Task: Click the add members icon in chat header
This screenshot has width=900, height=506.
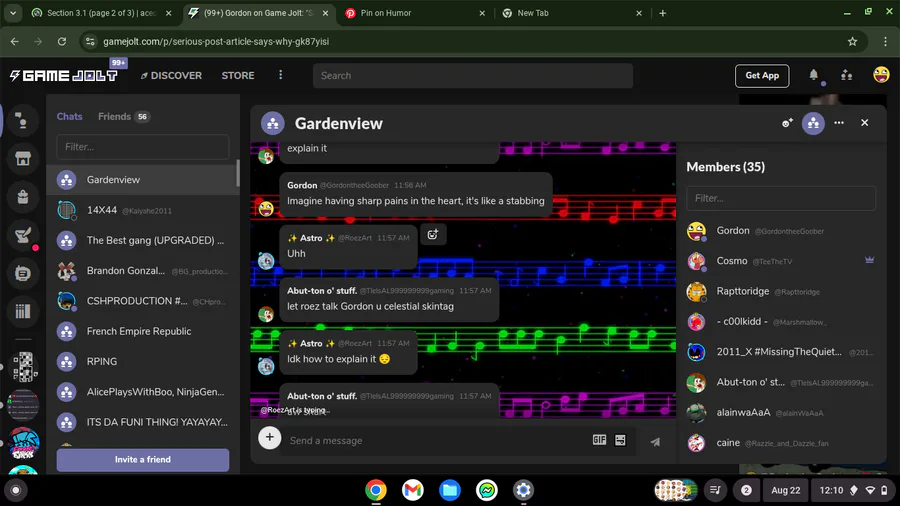Action: click(787, 123)
